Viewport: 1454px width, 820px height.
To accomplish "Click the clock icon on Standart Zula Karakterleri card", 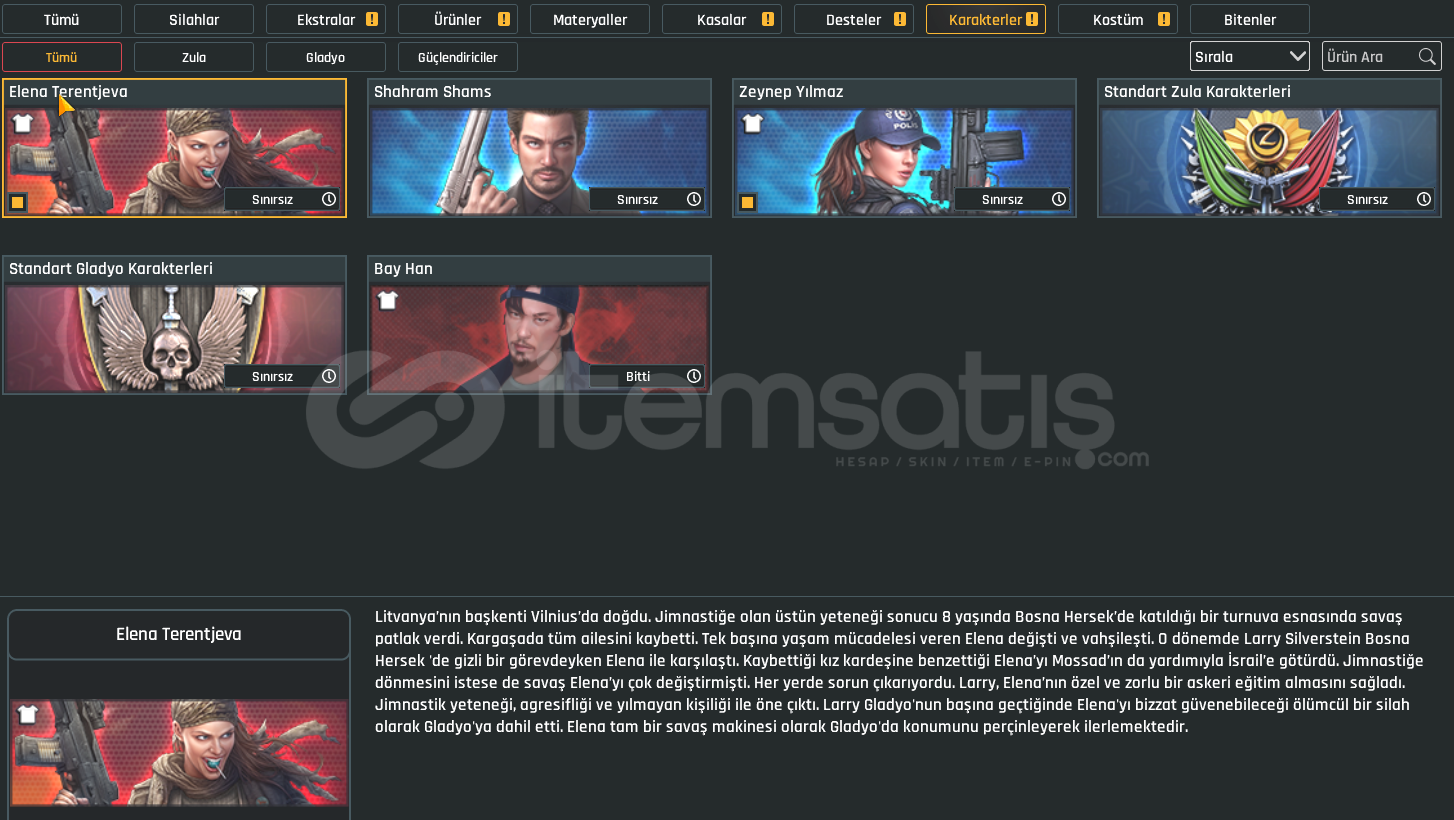I will coord(1424,199).
